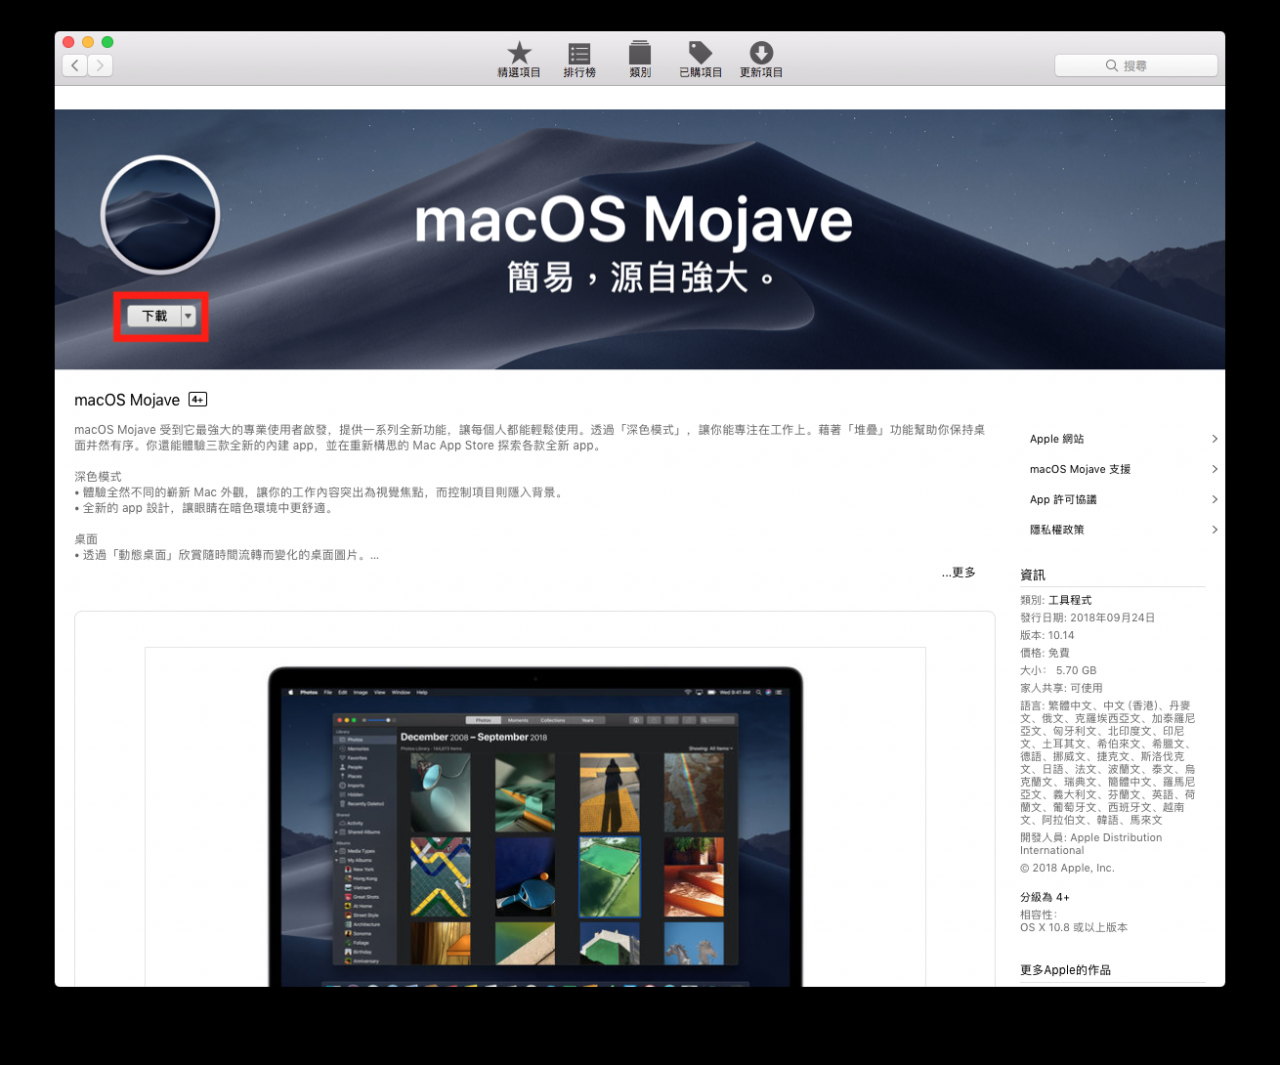
Task: Click the © 2018 Apple, Inc. text
Action: coord(1067,868)
